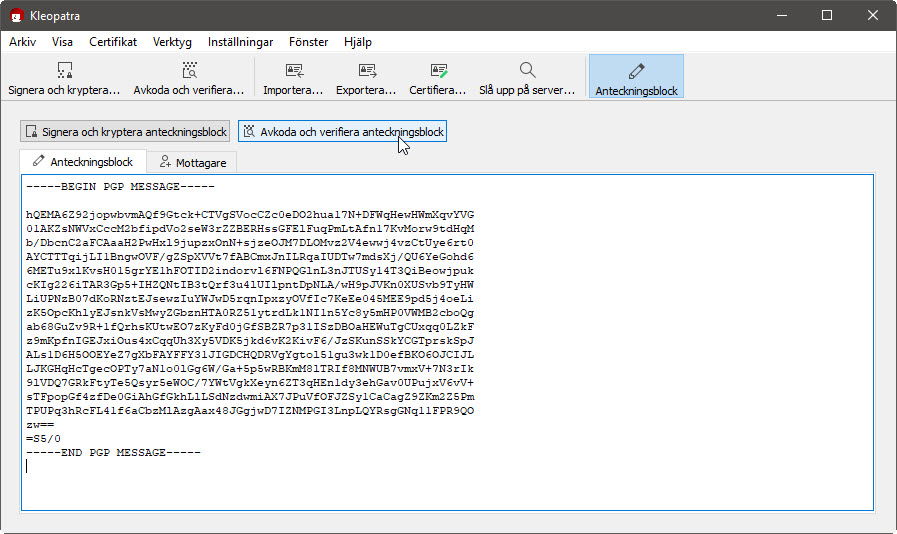This screenshot has width=897, height=534.
Task: Click the Exportera toolbar icon
Action: 366,70
